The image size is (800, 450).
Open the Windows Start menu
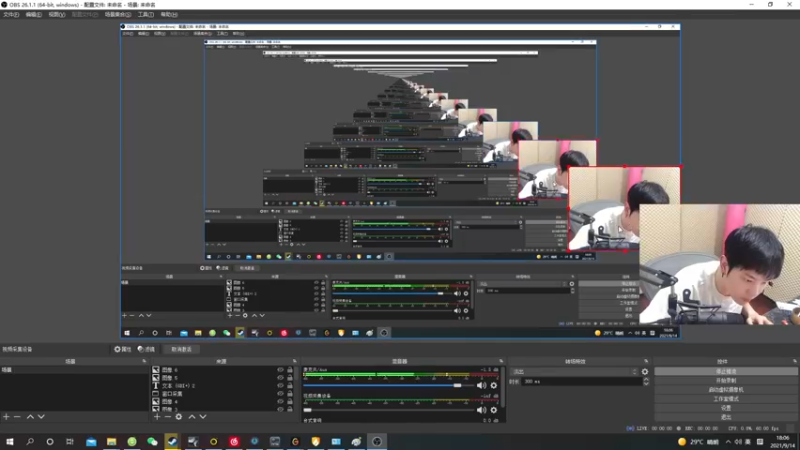click(10, 442)
